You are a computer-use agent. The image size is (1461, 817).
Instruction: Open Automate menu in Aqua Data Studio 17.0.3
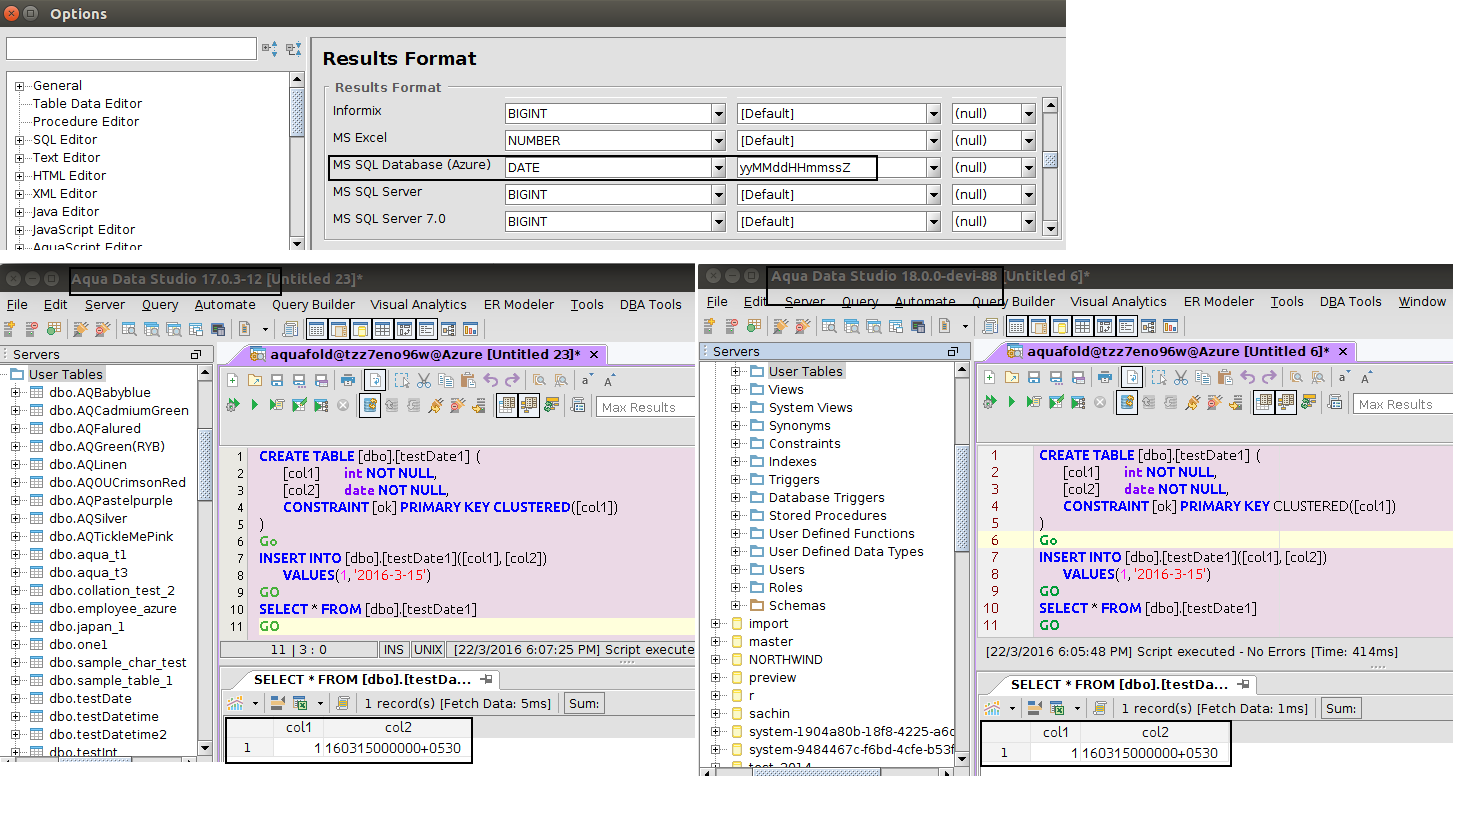click(x=225, y=305)
